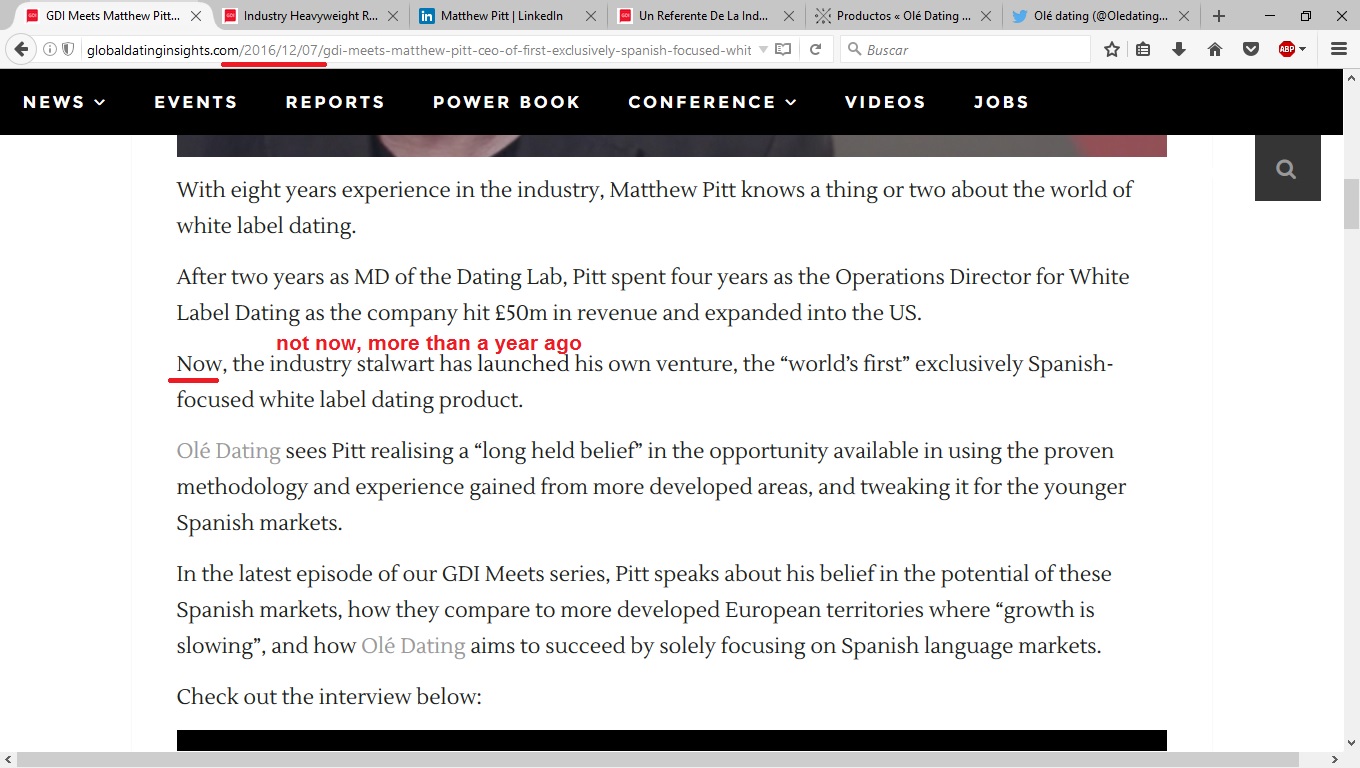Click the search magnifier in Buscar box
Viewport: 1360px width, 768px height.
(x=854, y=49)
